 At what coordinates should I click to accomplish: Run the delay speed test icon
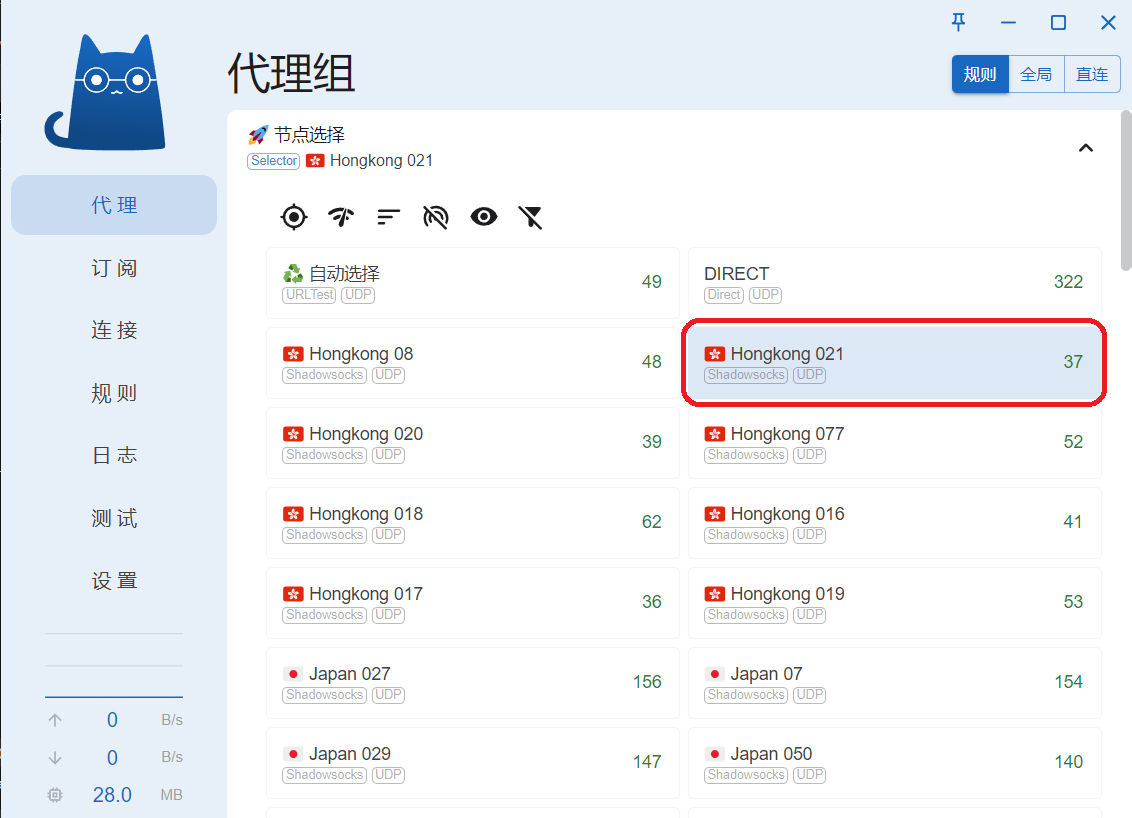point(341,216)
